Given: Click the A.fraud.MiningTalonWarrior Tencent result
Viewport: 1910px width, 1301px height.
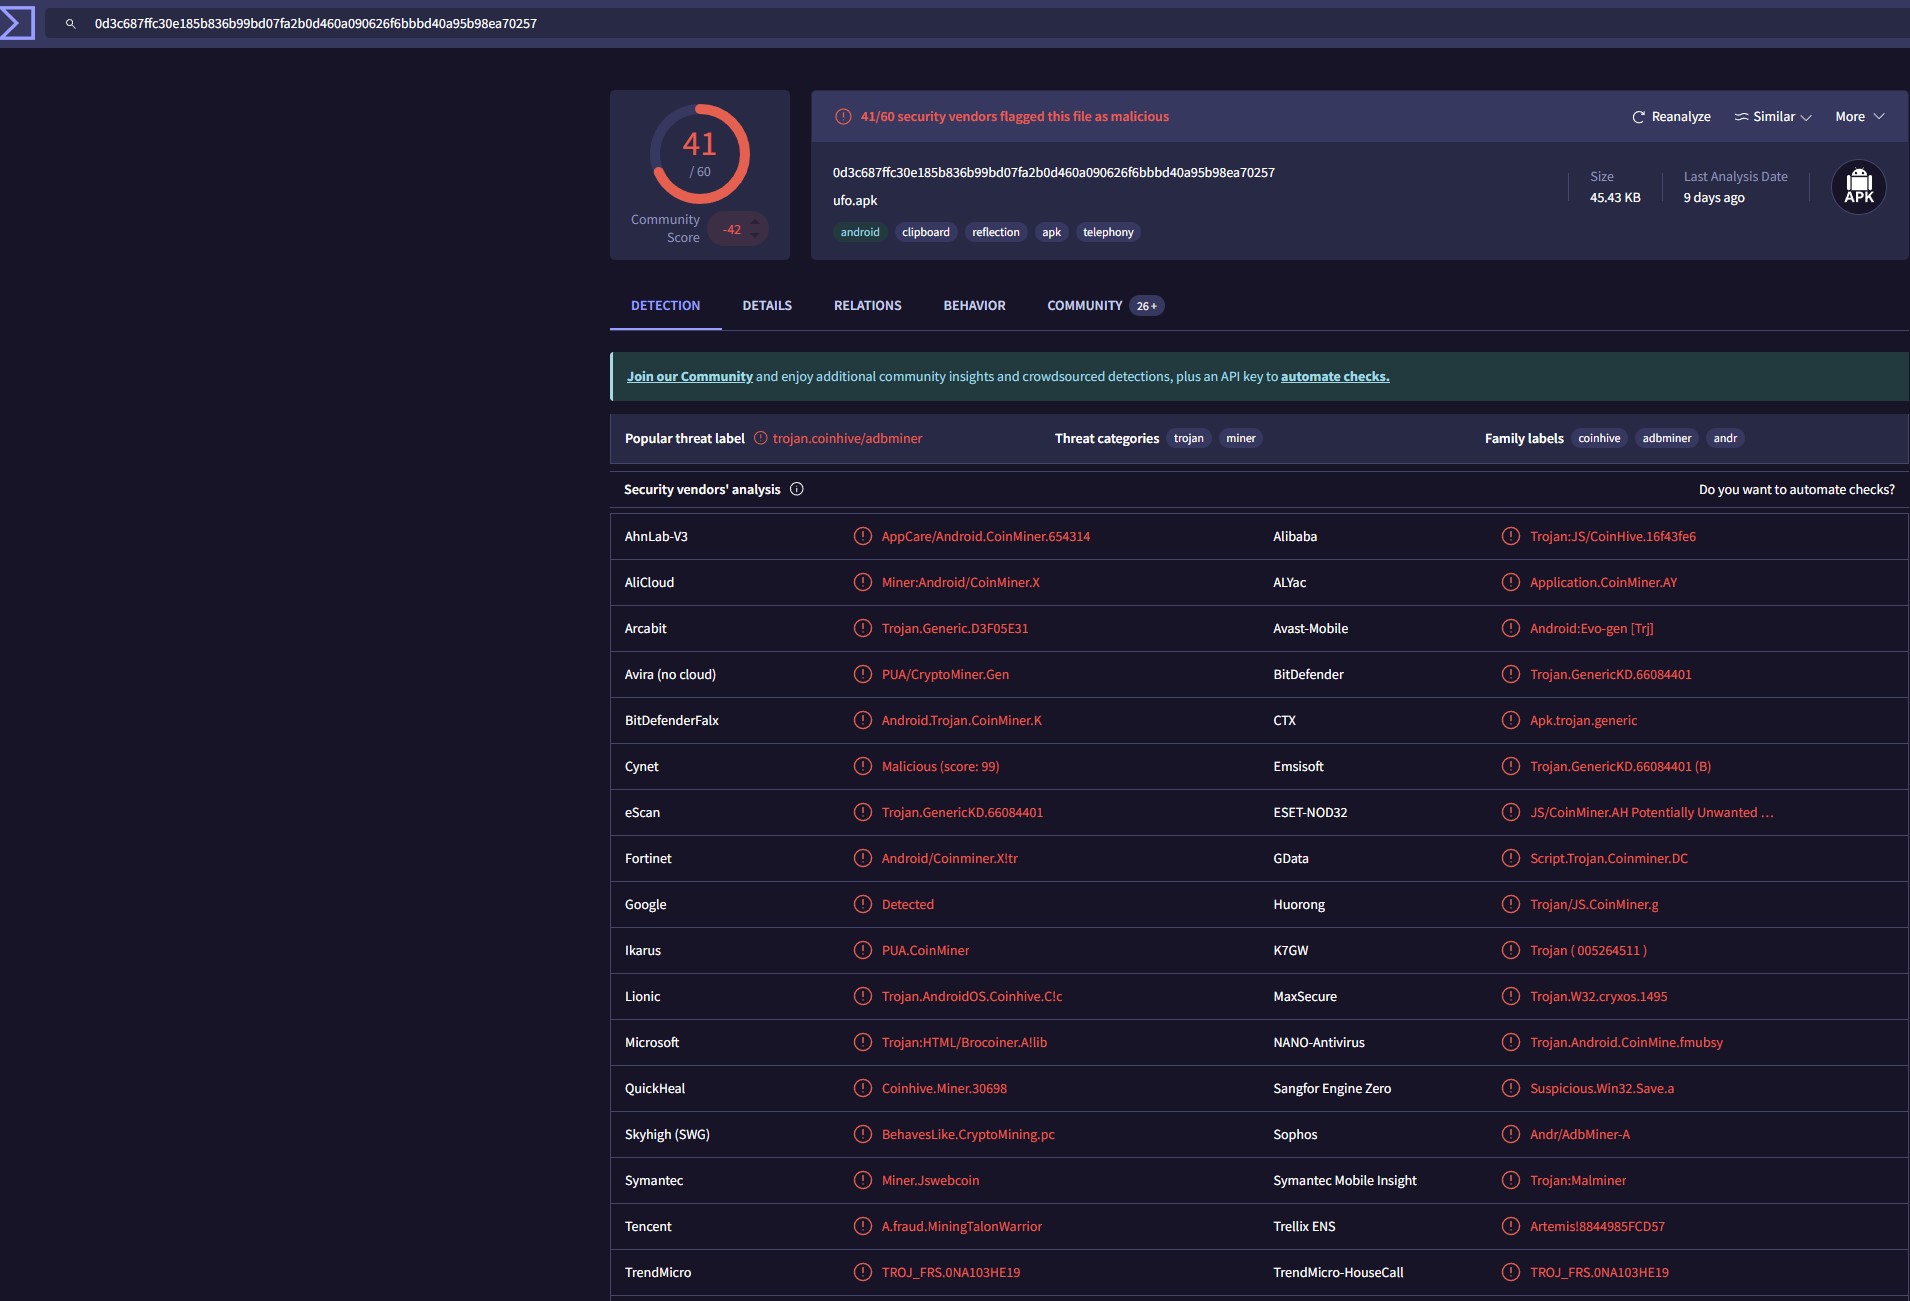Looking at the screenshot, I should (962, 1227).
